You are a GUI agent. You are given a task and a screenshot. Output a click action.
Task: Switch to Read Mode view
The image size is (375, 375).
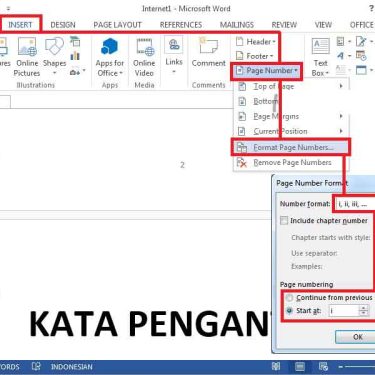point(276,367)
